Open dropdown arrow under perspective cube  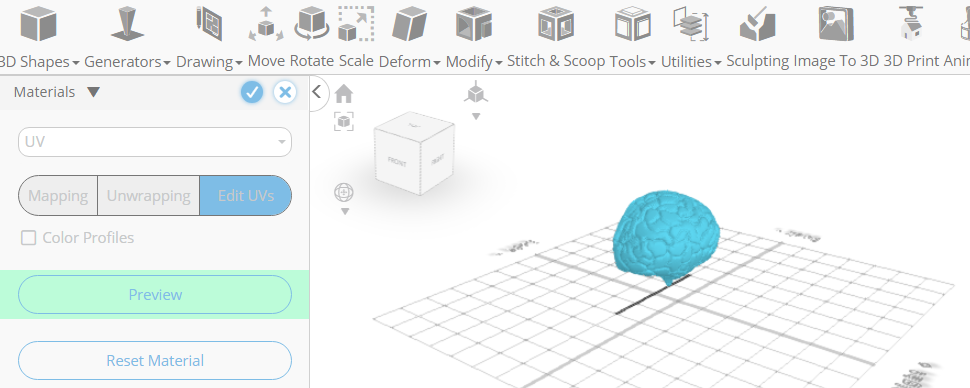(476, 116)
